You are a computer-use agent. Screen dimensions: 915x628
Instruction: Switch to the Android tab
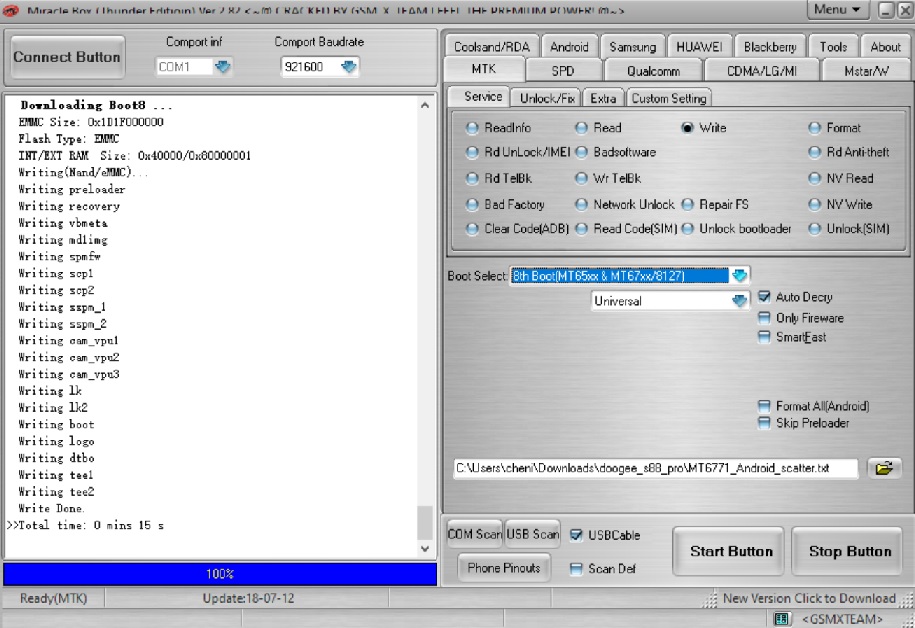(569, 47)
